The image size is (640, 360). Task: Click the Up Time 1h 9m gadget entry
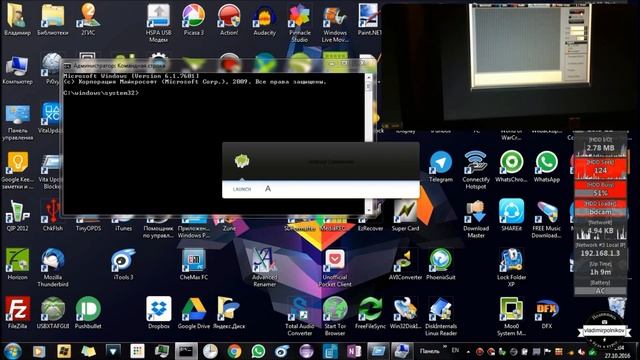coord(600,268)
